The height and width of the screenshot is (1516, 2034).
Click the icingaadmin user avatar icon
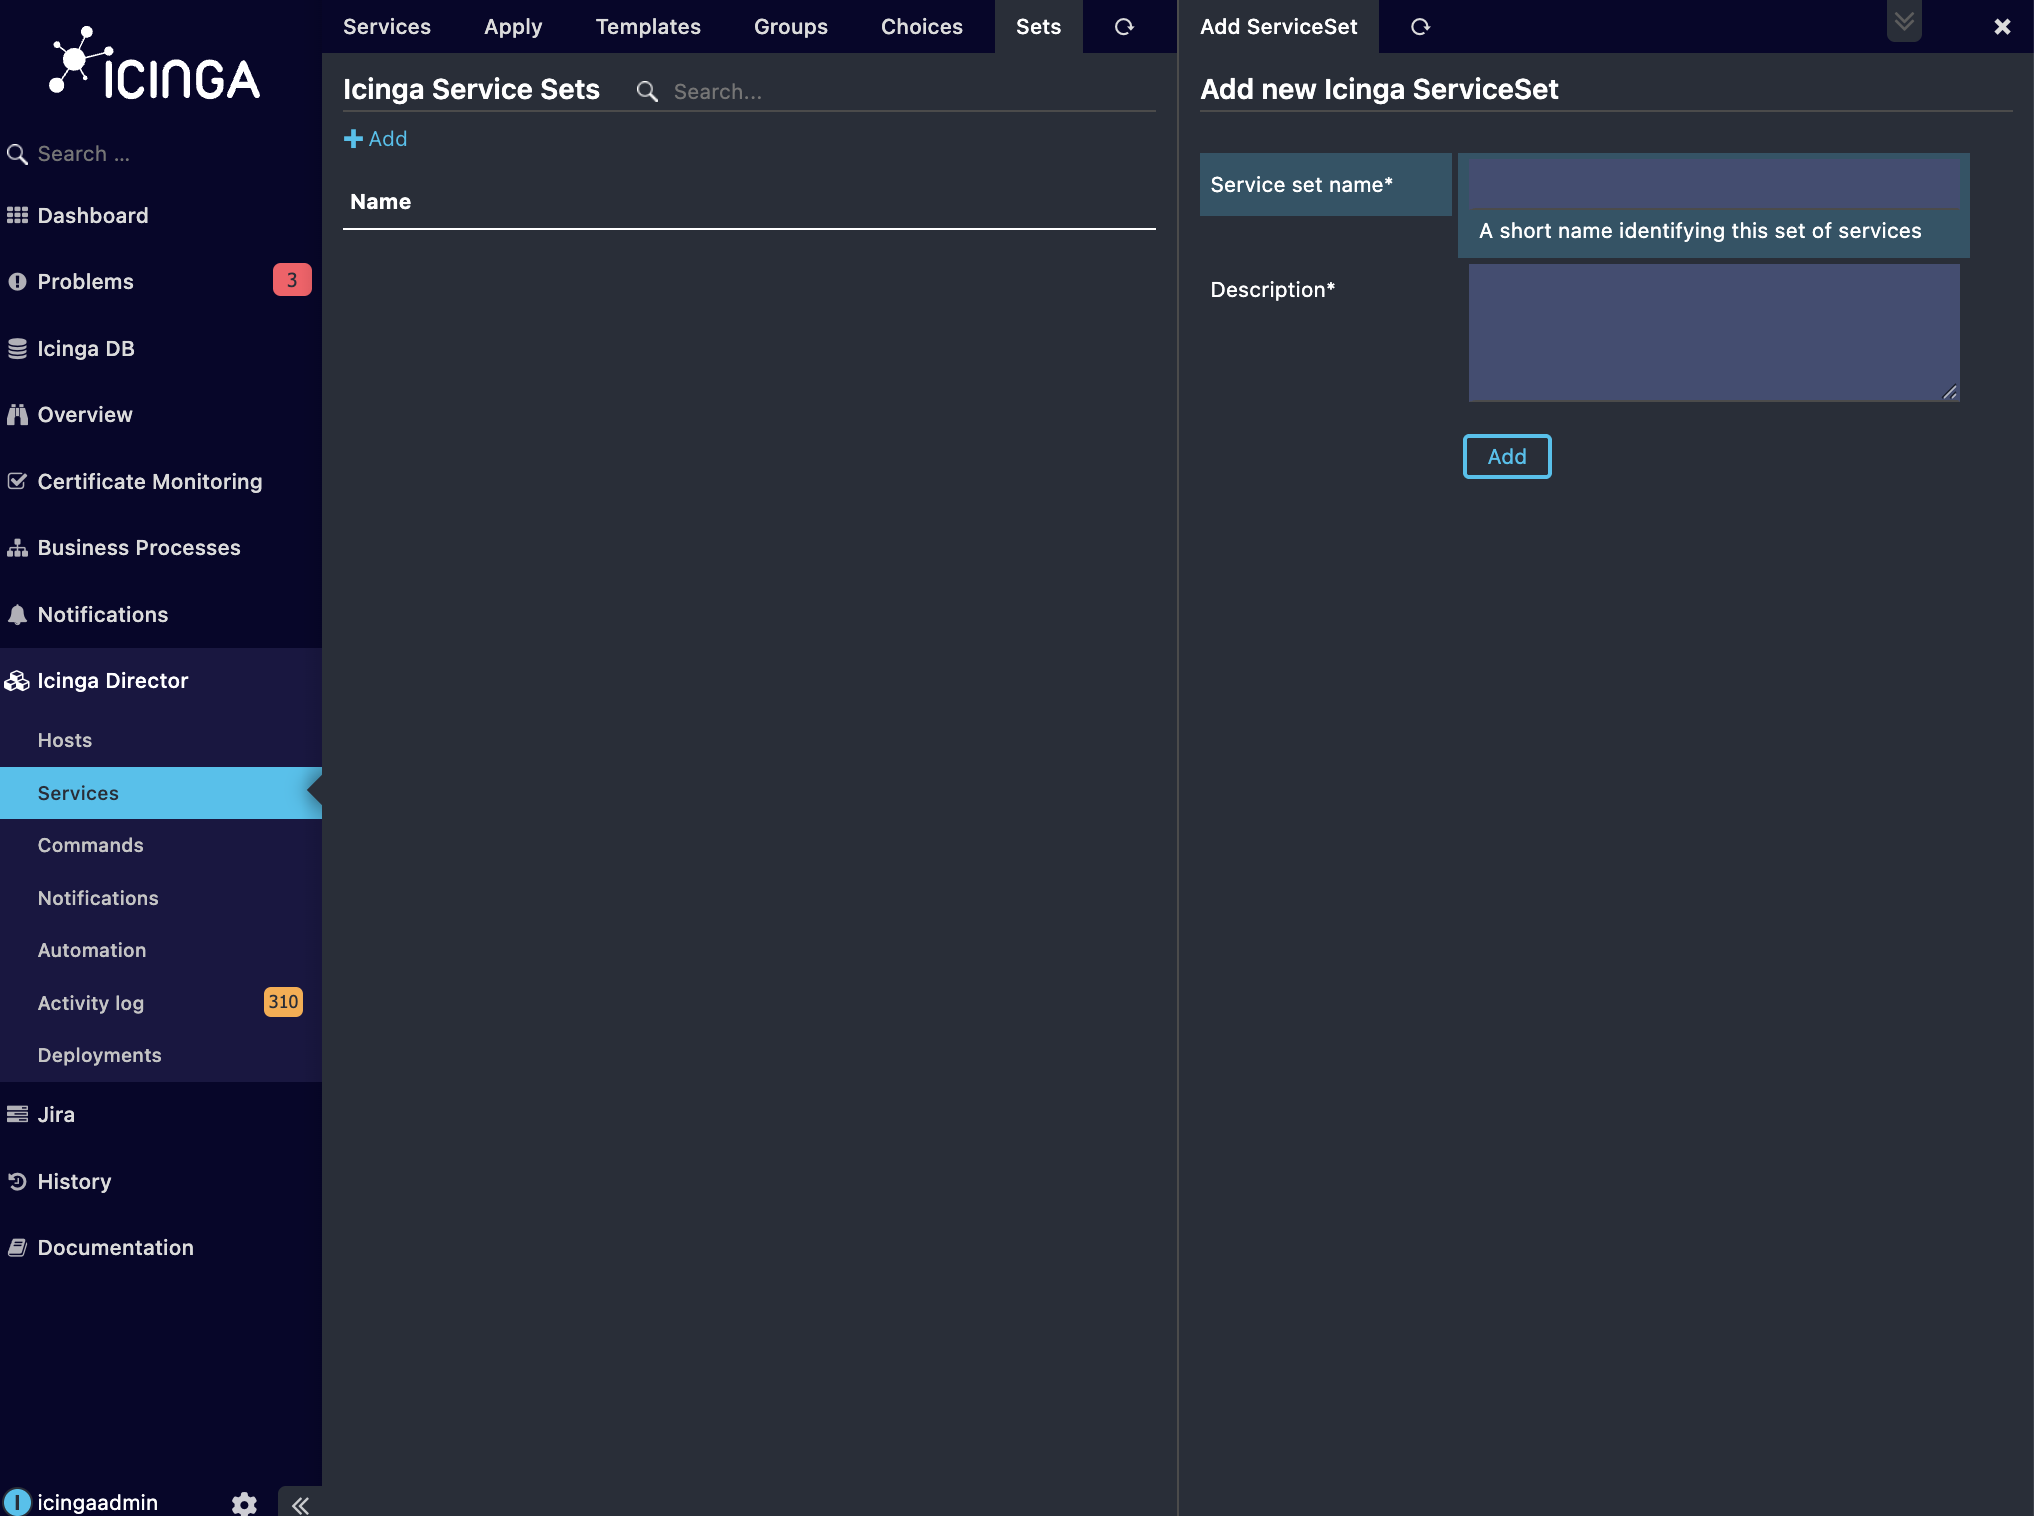coord(17,1502)
